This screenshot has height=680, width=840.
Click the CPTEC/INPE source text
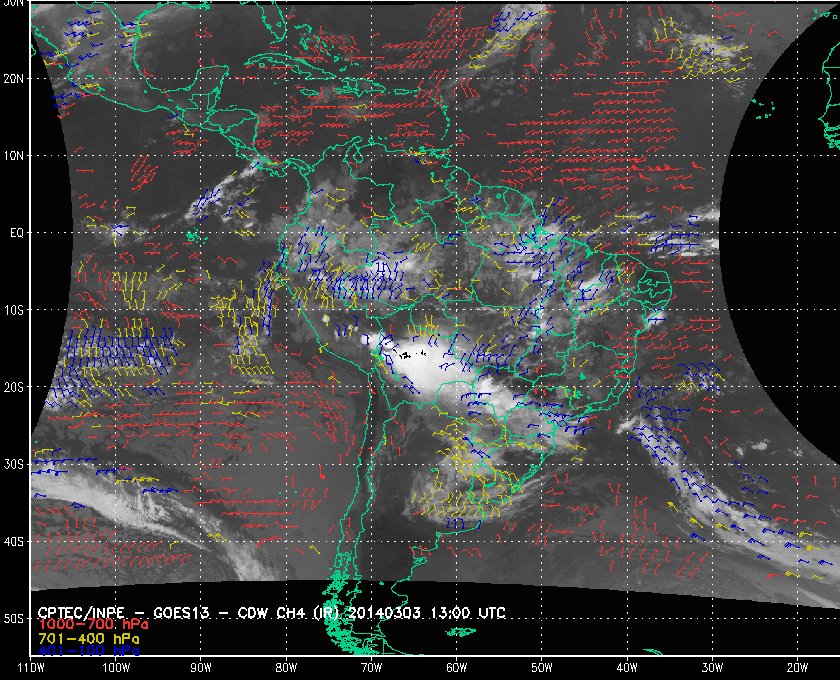(x=82, y=613)
